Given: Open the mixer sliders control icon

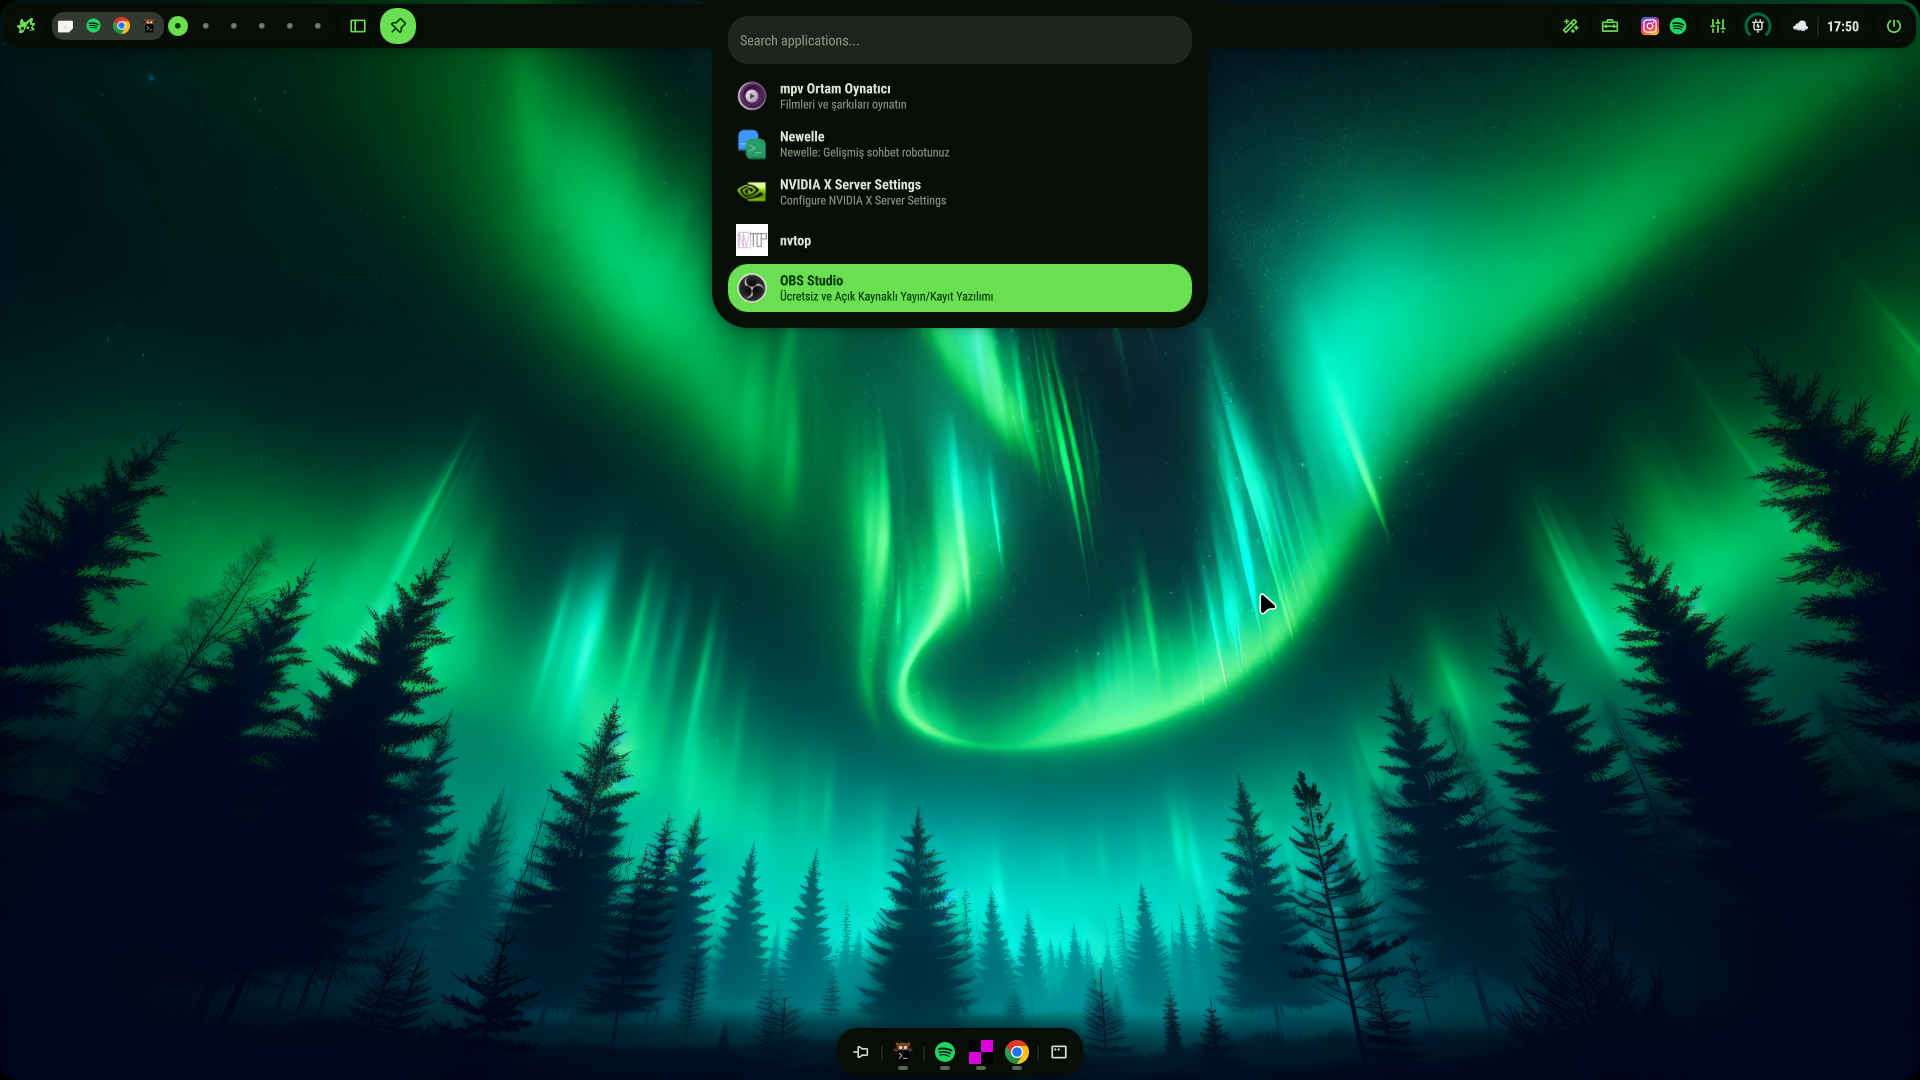Looking at the screenshot, I should pyautogui.click(x=1718, y=26).
